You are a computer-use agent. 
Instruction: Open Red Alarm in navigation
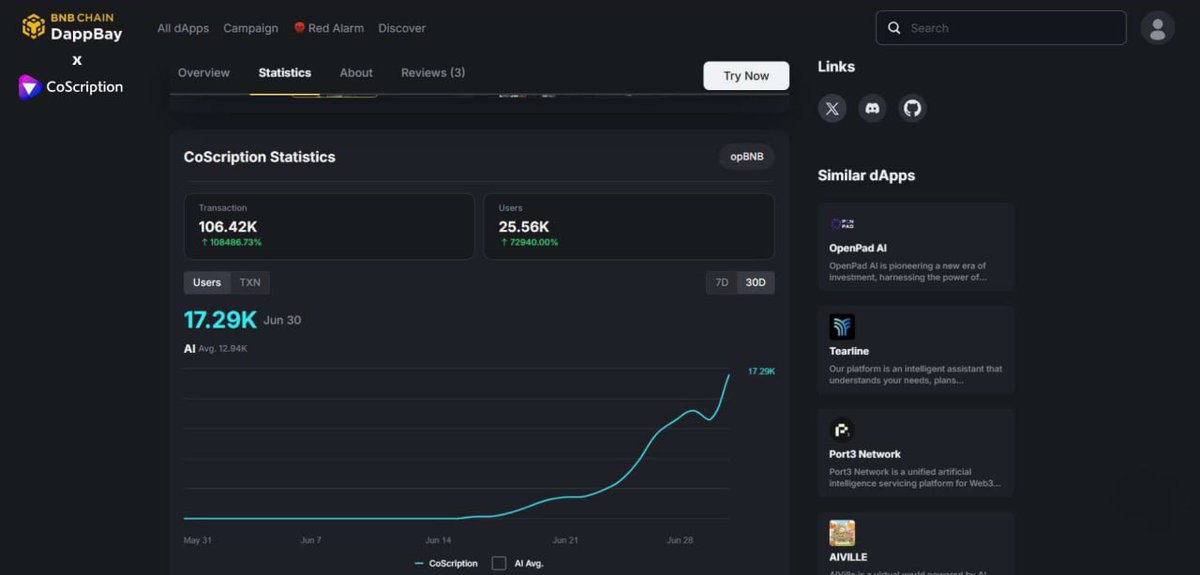click(336, 28)
